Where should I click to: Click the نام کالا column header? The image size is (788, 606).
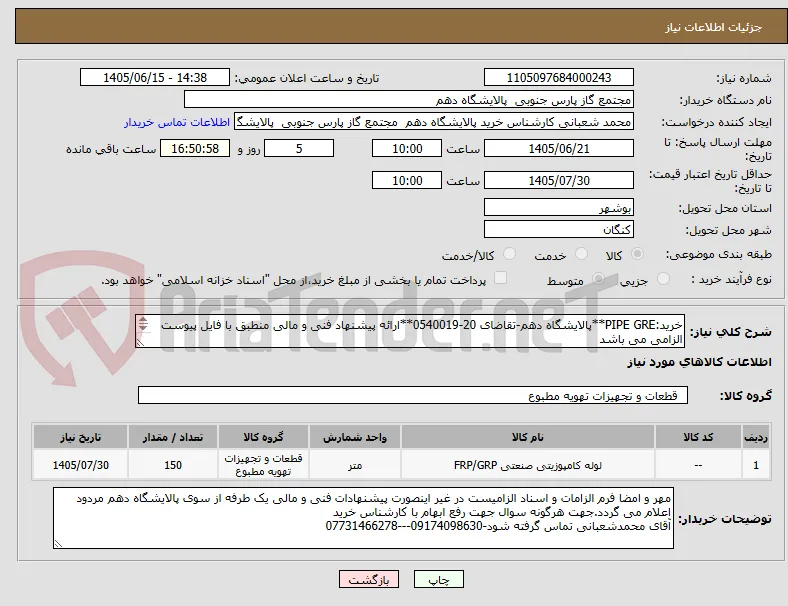(528, 437)
